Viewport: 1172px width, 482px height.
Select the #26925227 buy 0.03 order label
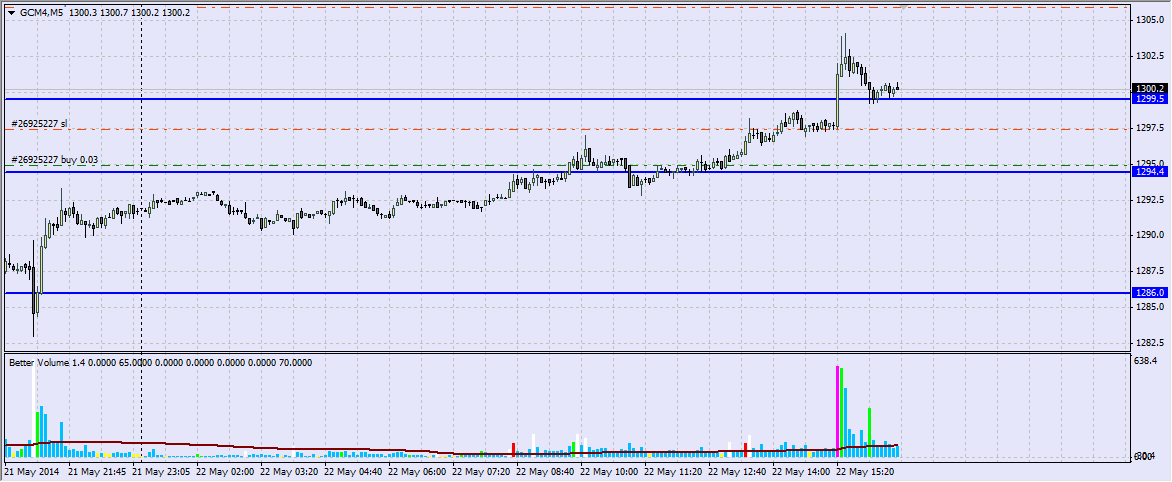(55, 160)
